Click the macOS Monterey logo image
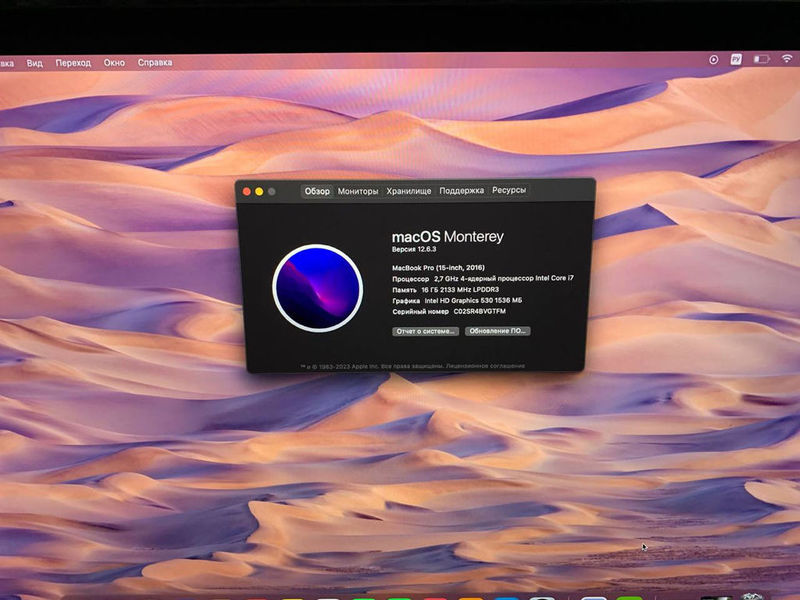Viewport: 800px width, 600px height. (x=317, y=288)
